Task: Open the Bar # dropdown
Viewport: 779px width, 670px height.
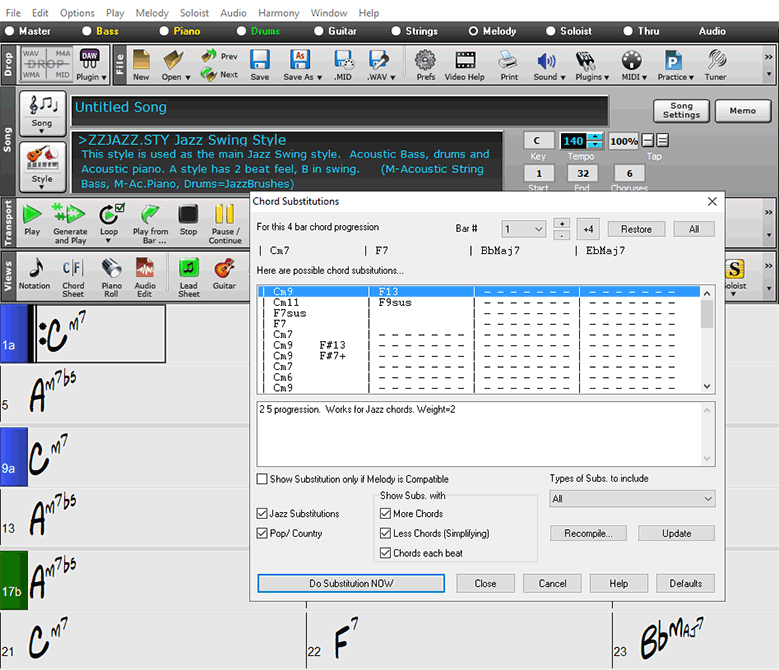Action: pos(524,229)
